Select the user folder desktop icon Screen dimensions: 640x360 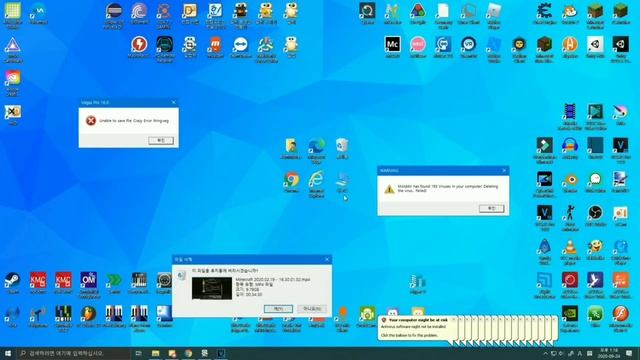[291, 146]
